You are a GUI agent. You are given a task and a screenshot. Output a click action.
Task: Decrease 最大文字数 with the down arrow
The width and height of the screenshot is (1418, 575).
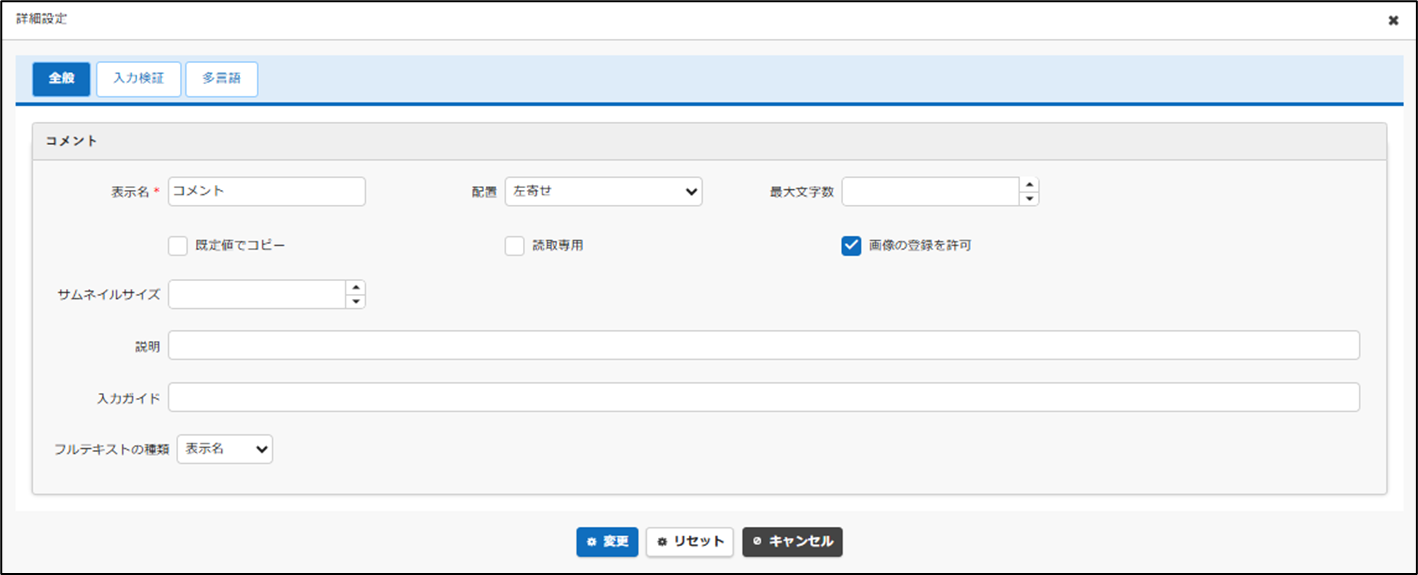(1029, 199)
